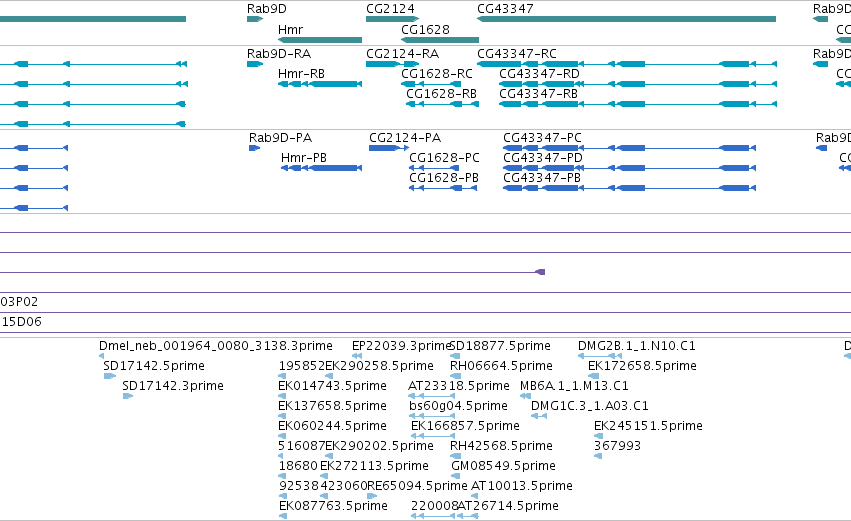Select the CG2124-RA transcript label
This screenshot has width=851, height=521.
[x=403, y=54]
